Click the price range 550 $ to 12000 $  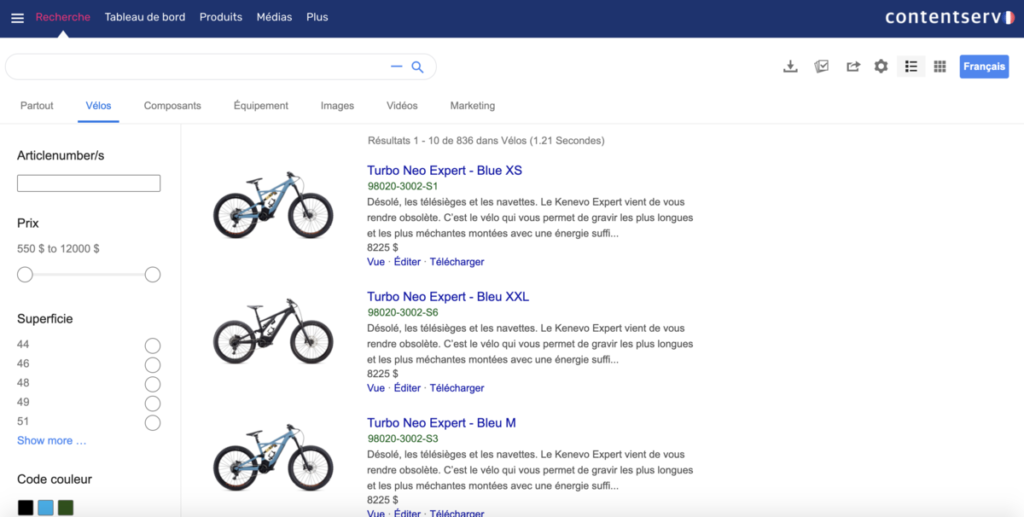pos(58,249)
